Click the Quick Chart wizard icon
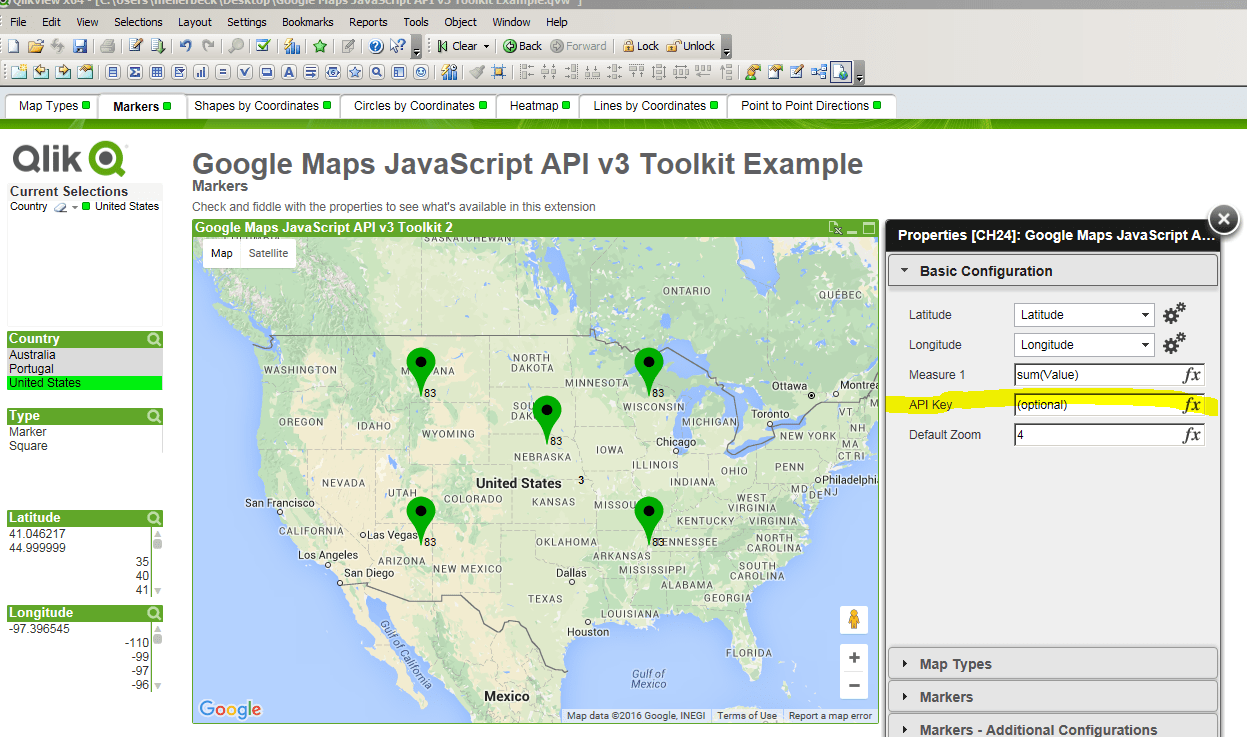Screen dimensions: 1247x737 [x=292, y=46]
